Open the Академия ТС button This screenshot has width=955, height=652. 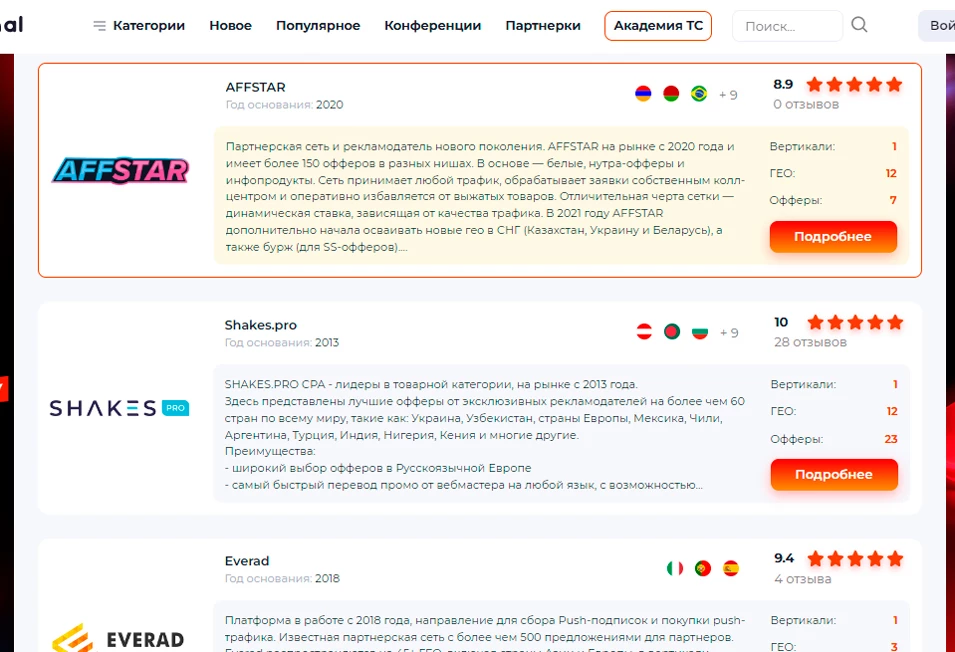[x=658, y=26]
